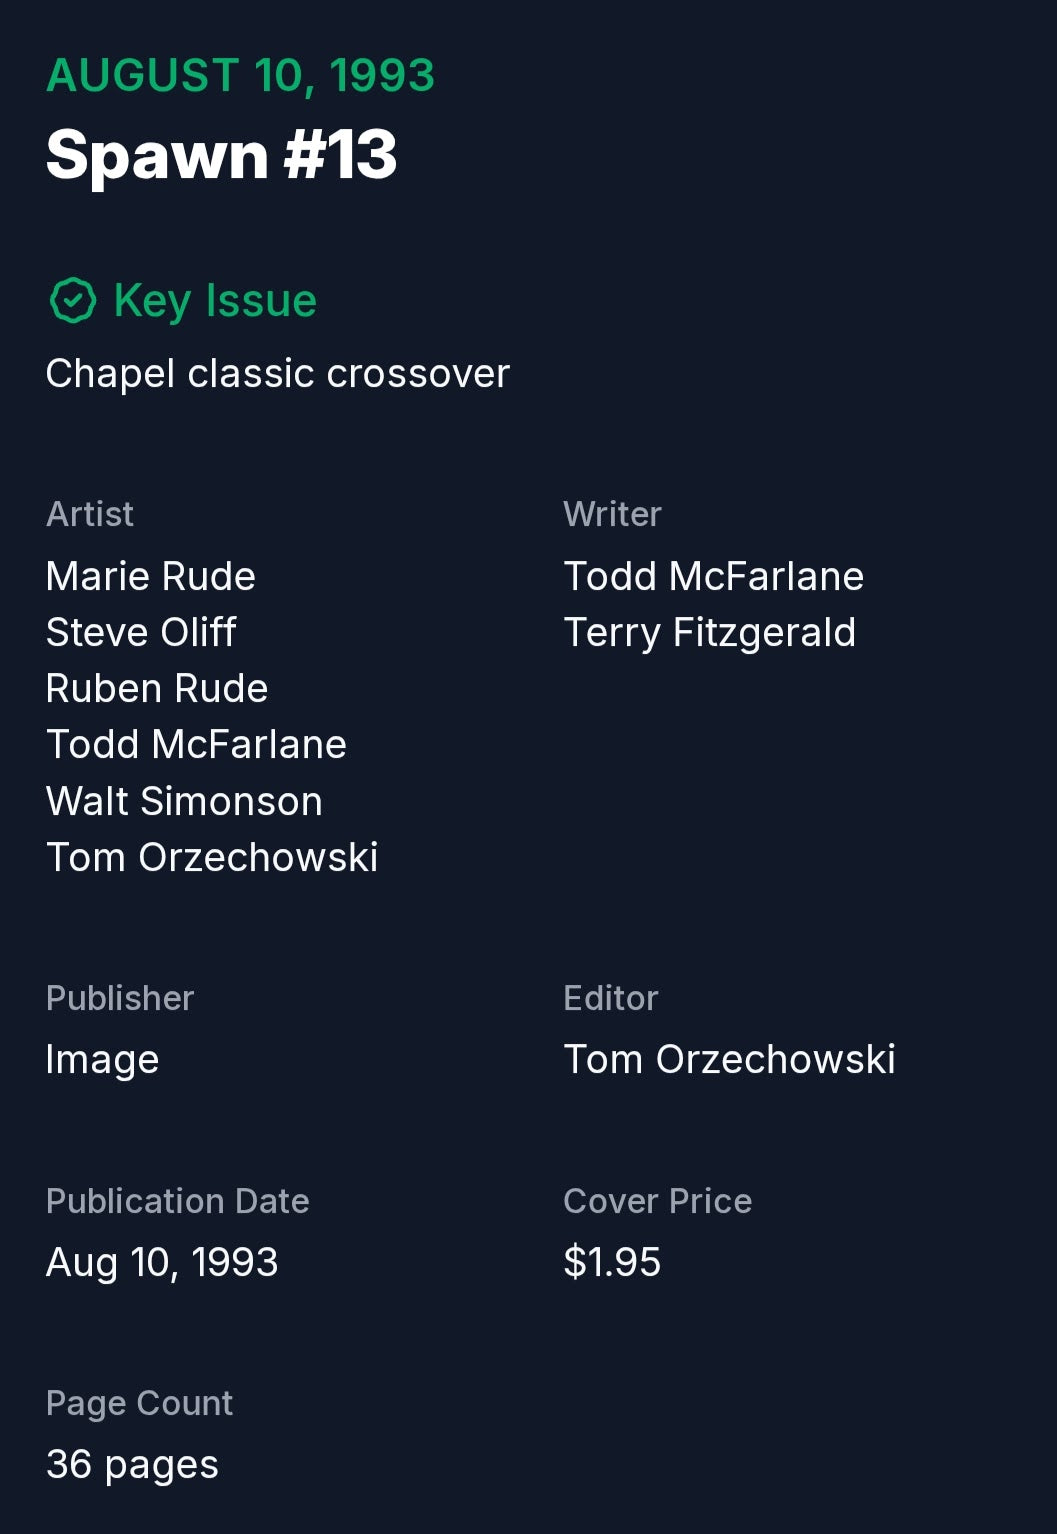
Task: Click the $1.95 cover price
Action: 612,1263
